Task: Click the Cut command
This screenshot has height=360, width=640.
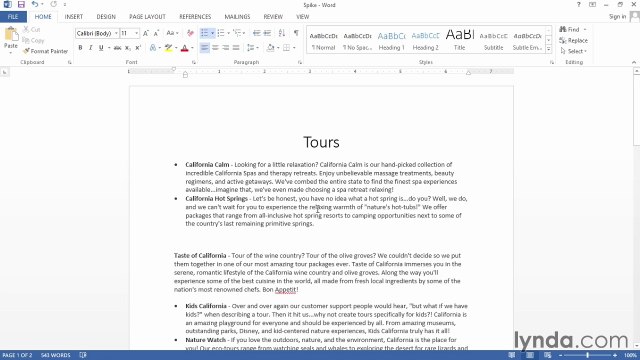Action: tap(32, 29)
